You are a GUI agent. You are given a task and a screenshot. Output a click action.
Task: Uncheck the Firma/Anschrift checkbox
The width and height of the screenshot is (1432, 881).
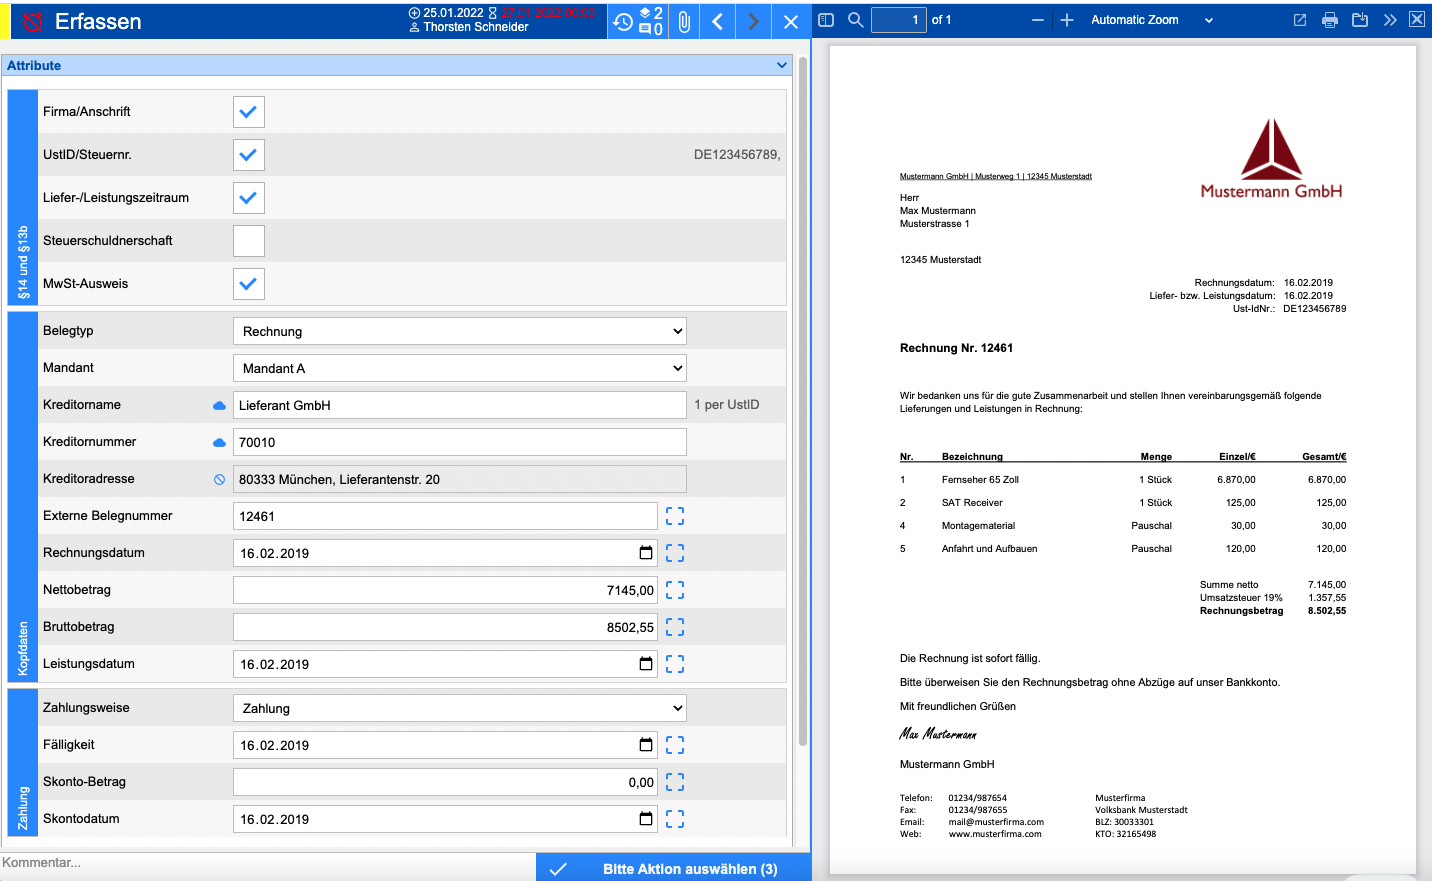(249, 112)
